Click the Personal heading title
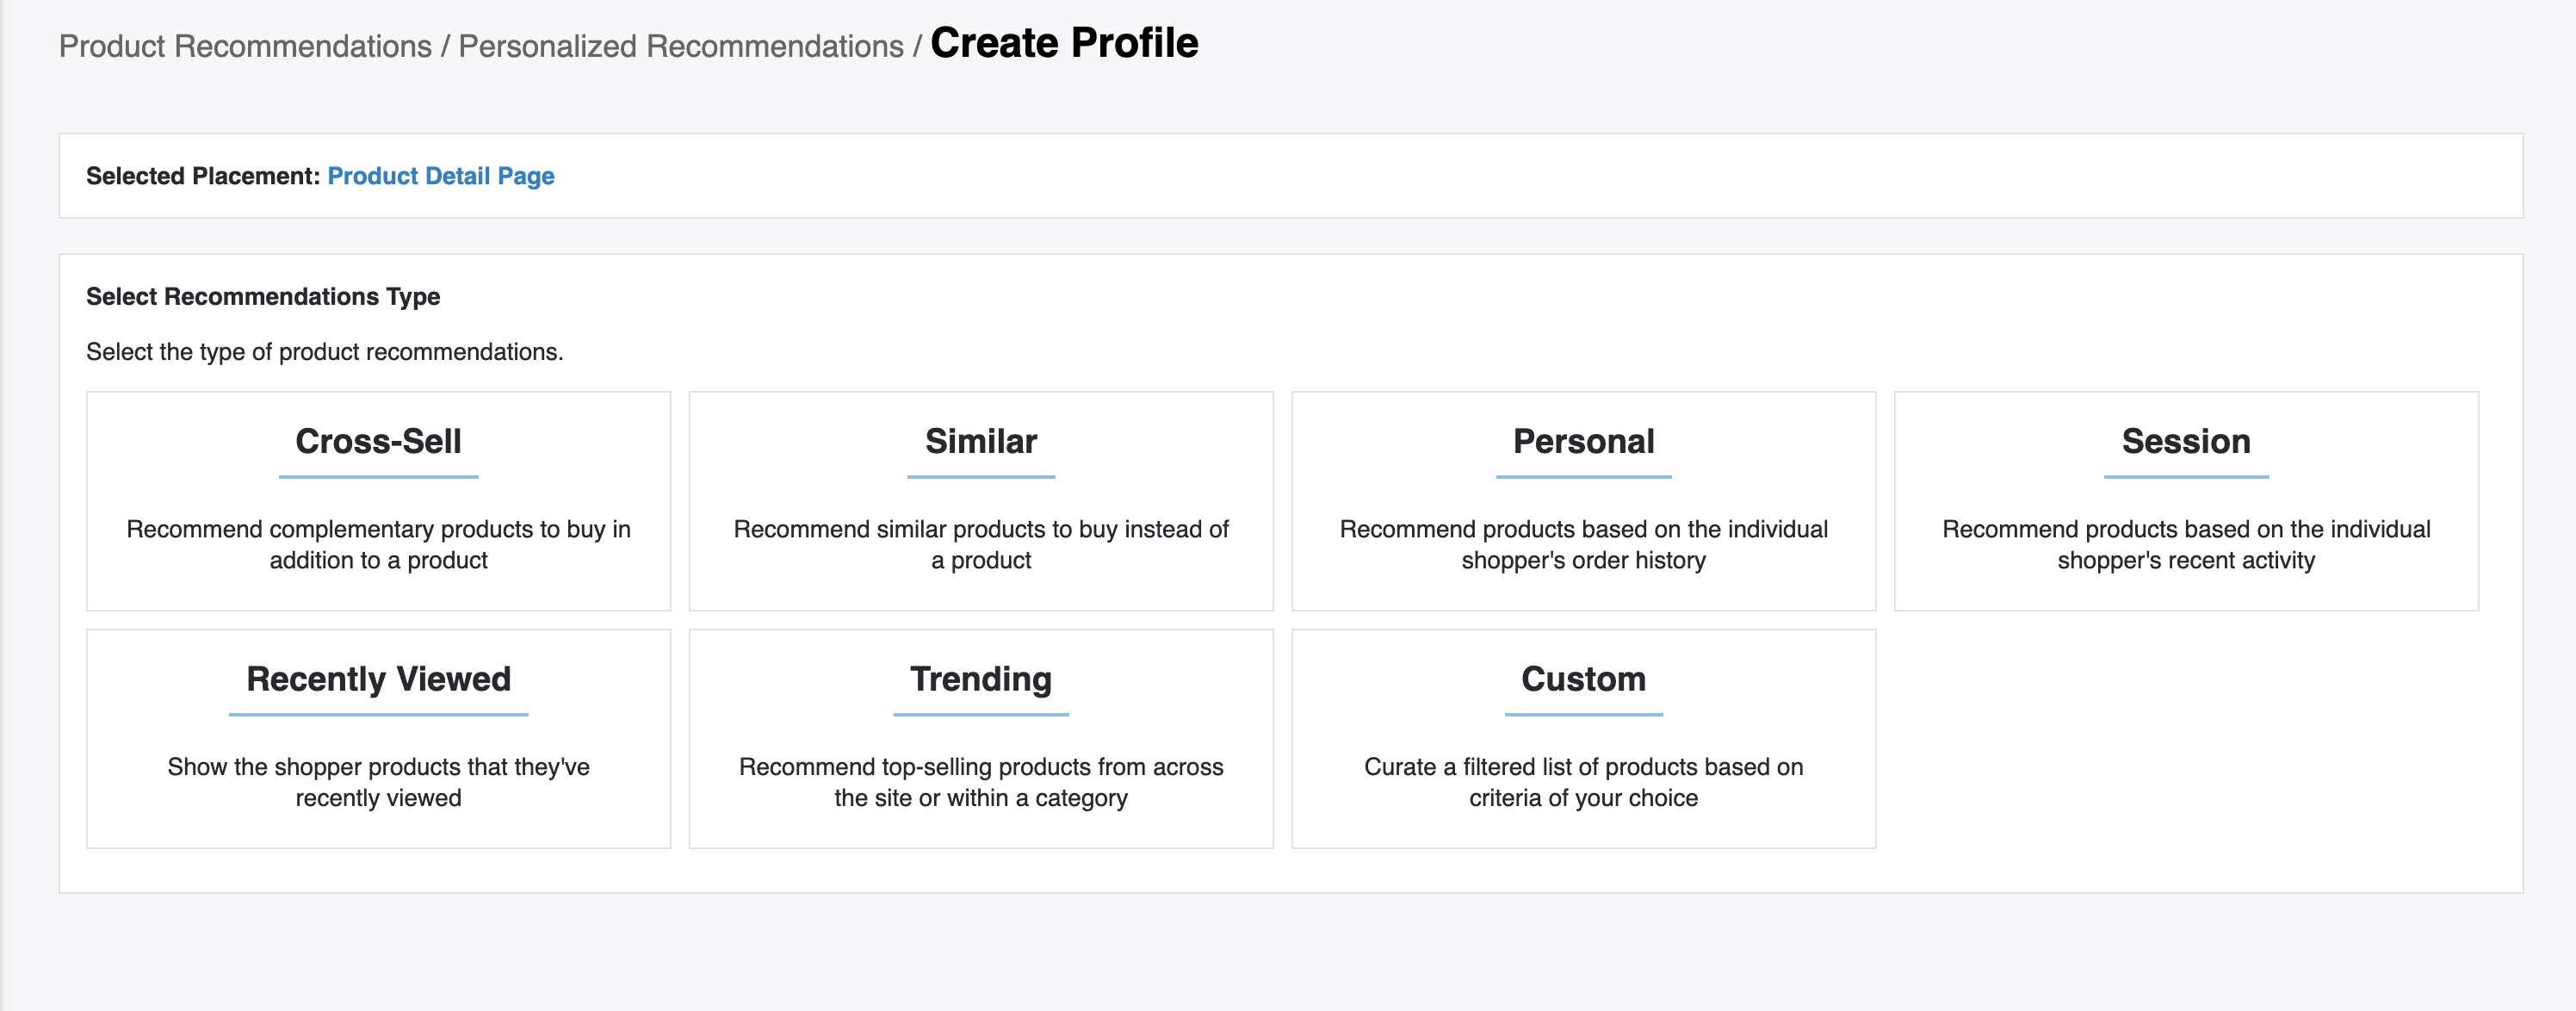Image resolution: width=2576 pixels, height=1011 pixels. coord(1583,441)
